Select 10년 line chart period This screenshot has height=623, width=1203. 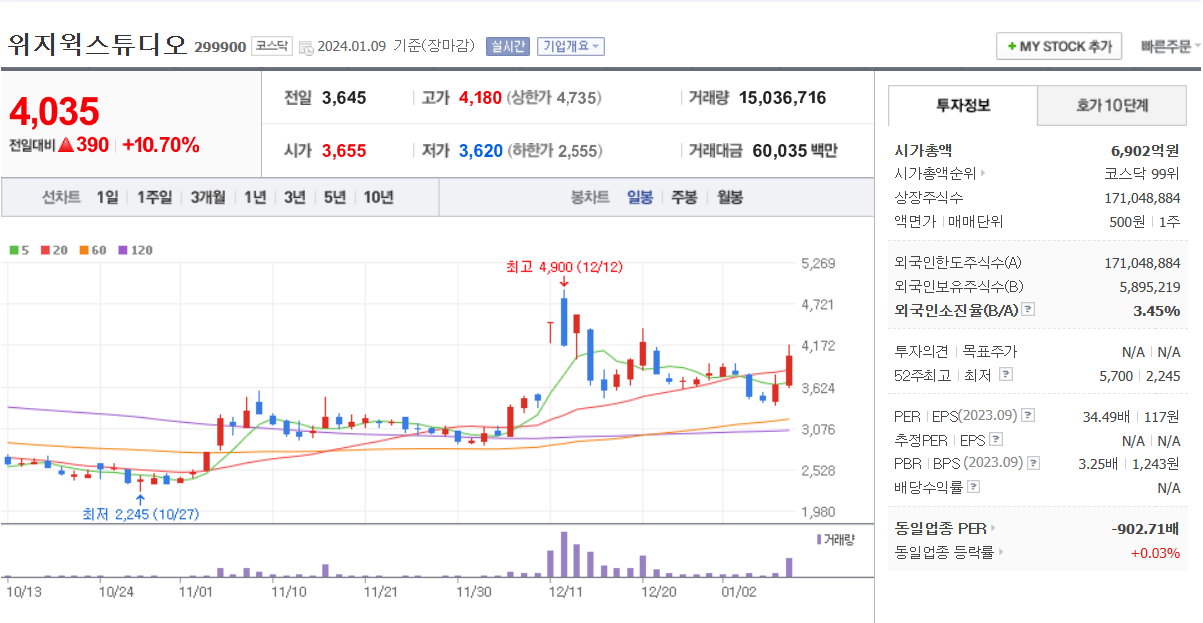click(x=379, y=197)
